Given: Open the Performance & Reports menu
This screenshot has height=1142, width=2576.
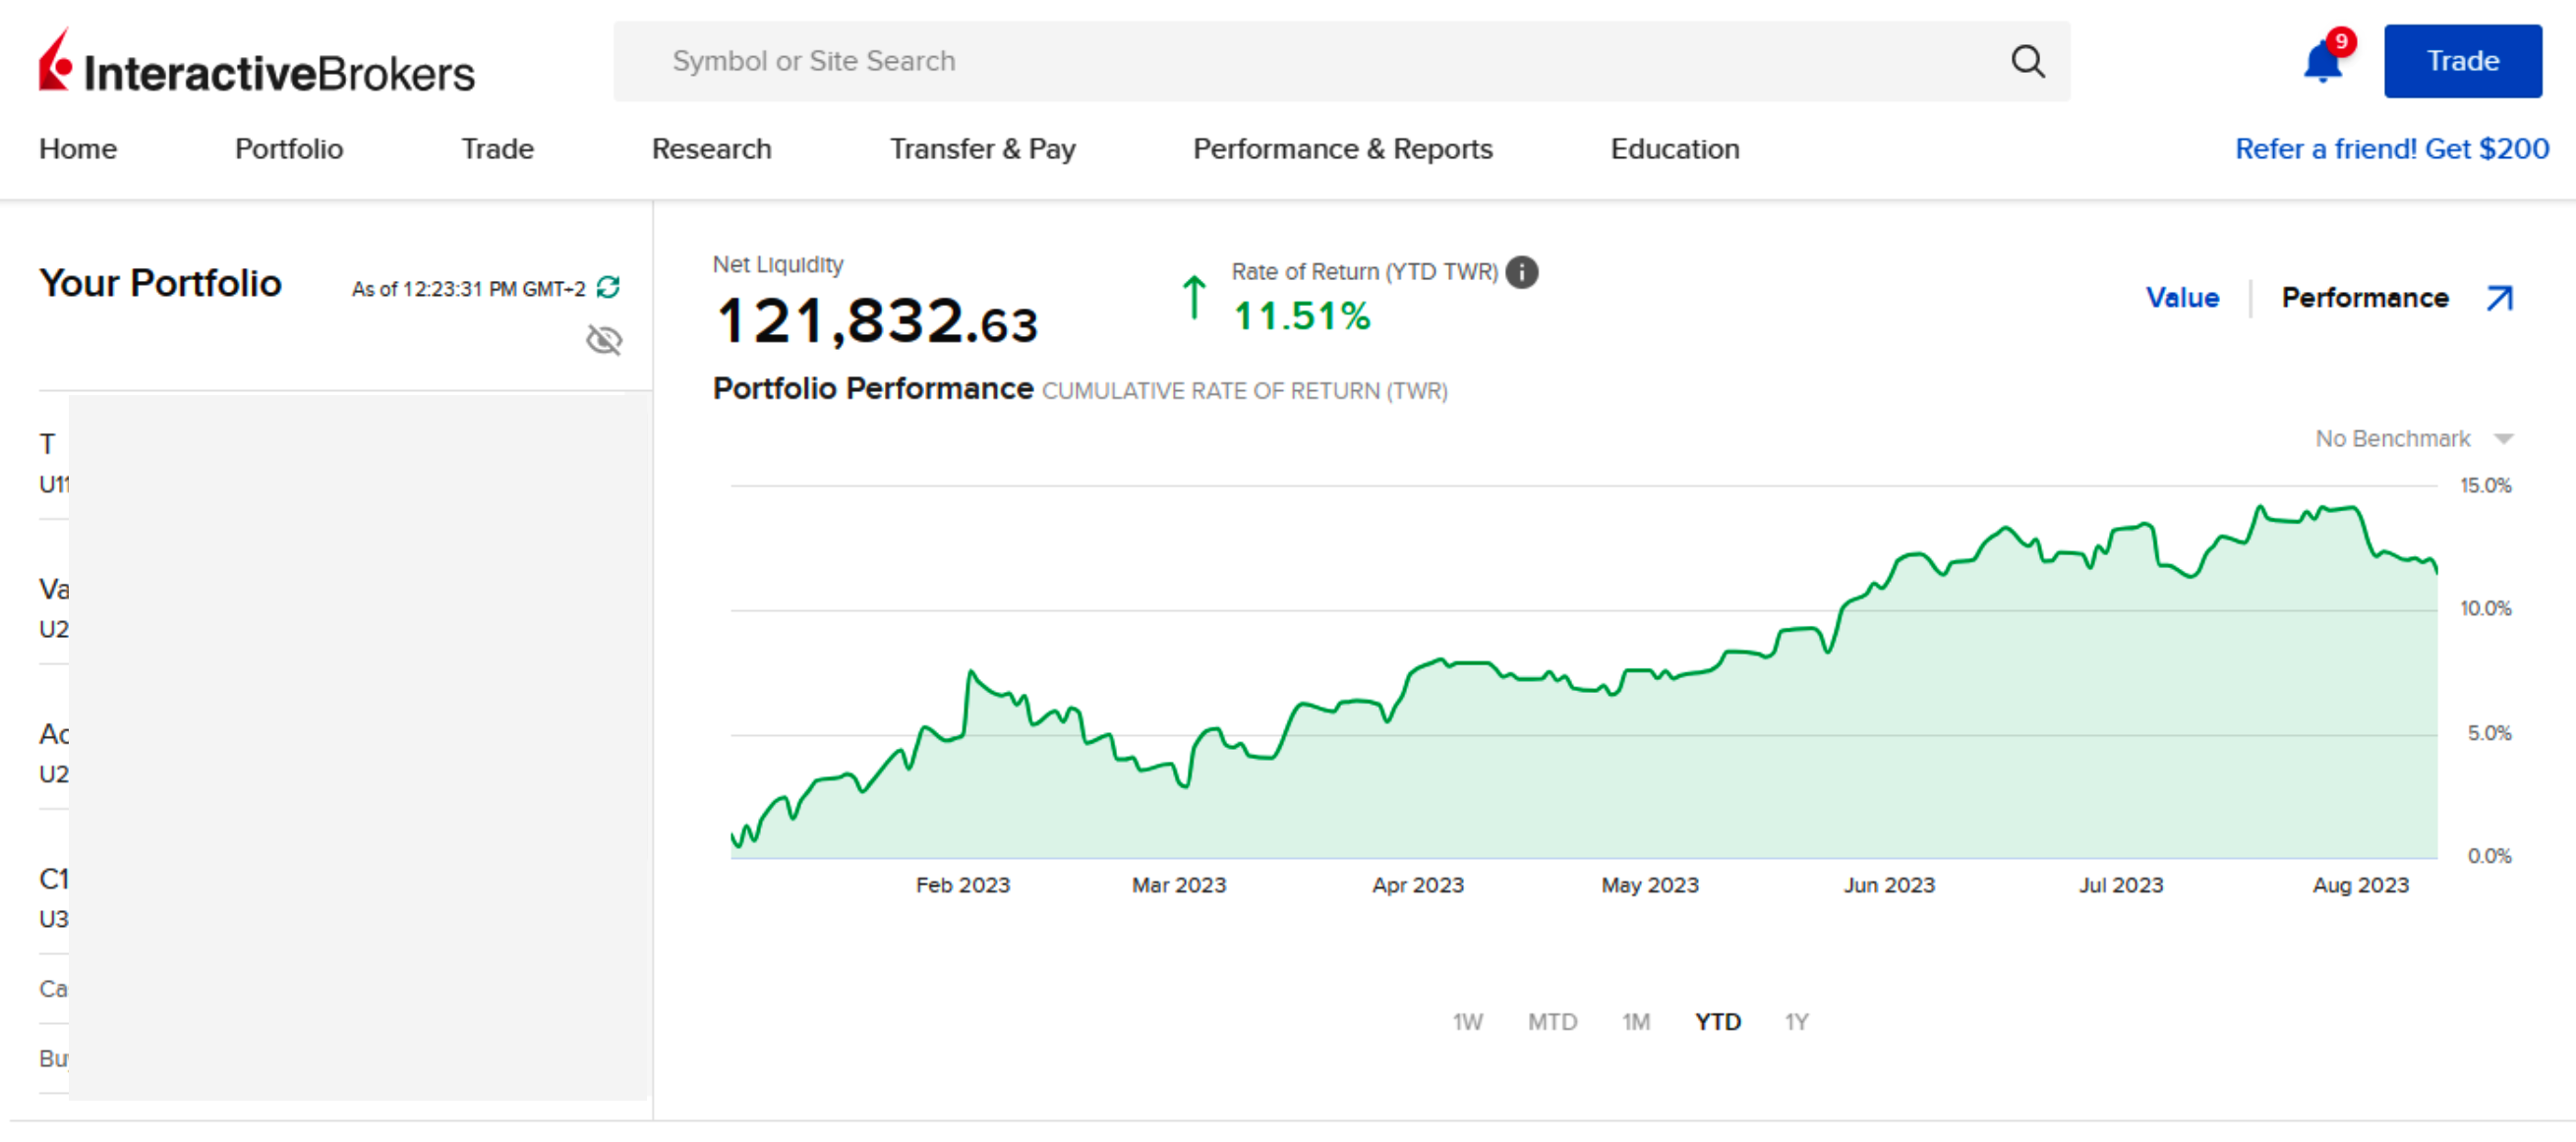Looking at the screenshot, I should coord(1342,149).
